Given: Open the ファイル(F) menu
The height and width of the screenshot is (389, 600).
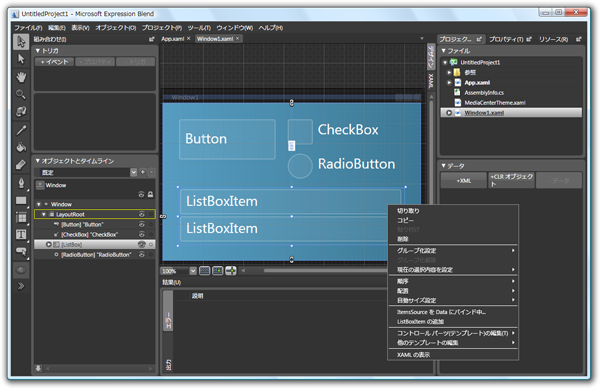Looking at the screenshot, I should tap(28, 28).
